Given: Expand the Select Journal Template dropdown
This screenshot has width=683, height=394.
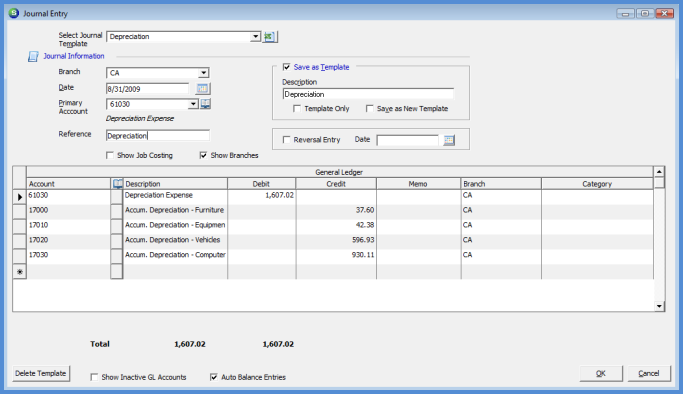Looking at the screenshot, I should coord(256,37).
